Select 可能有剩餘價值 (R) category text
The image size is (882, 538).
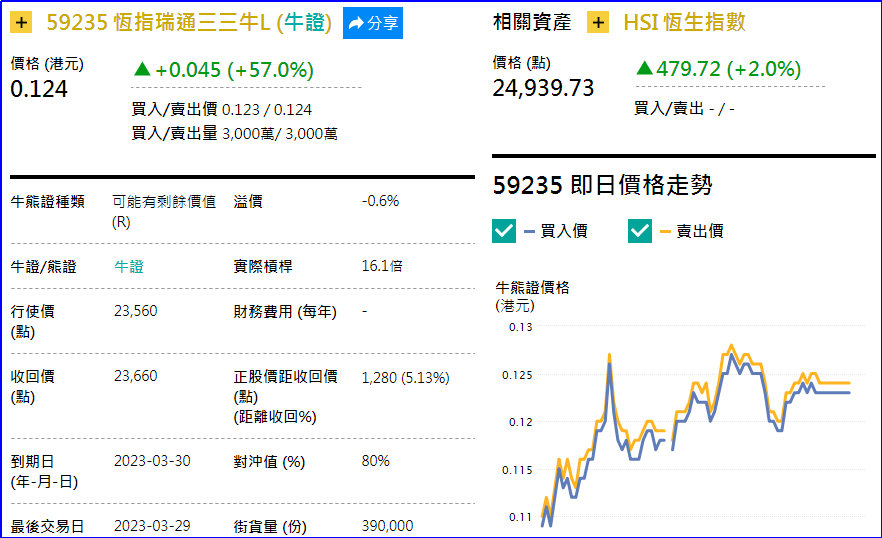coord(164,212)
